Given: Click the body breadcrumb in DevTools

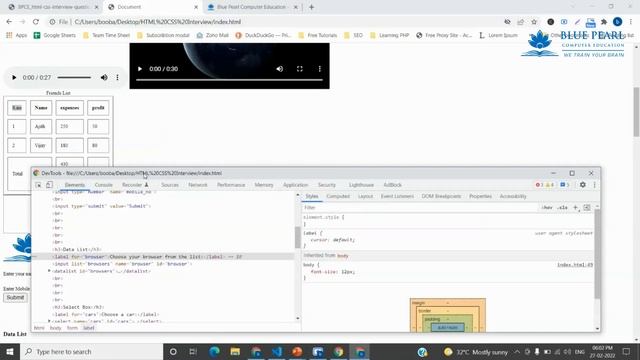Looking at the screenshot, I should pyautogui.click(x=56, y=328).
